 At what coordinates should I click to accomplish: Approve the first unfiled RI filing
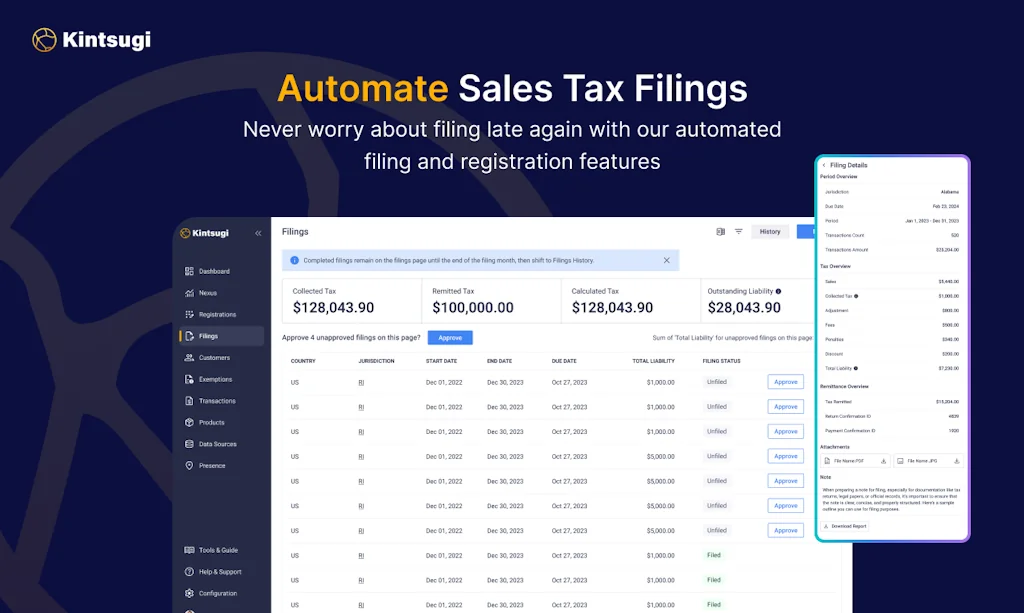[785, 382]
